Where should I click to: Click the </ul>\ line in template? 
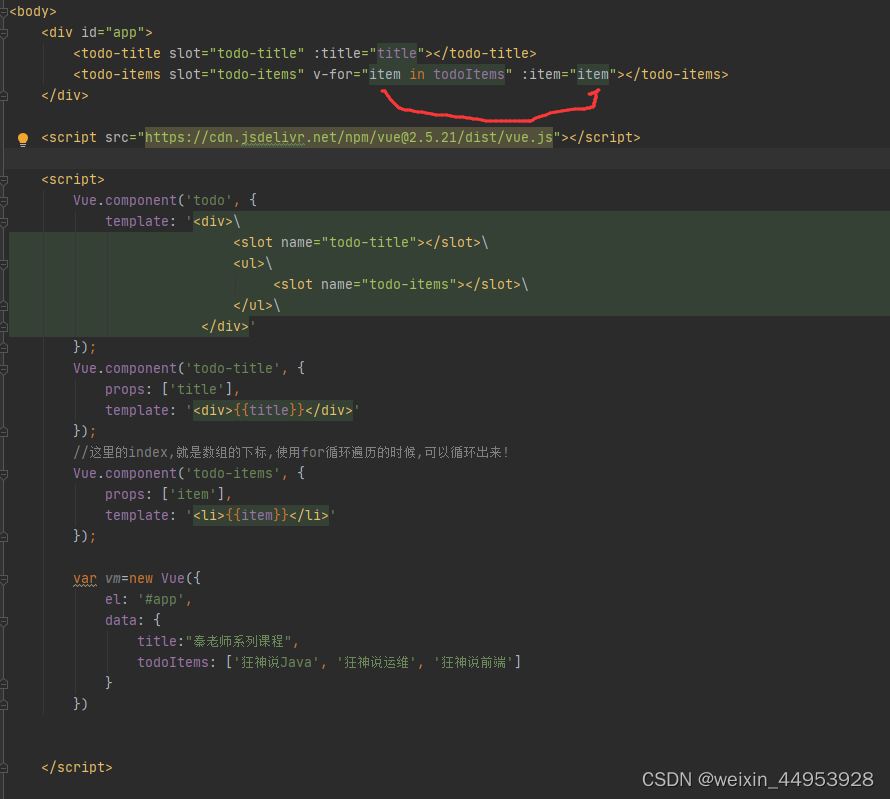[257, 306]
